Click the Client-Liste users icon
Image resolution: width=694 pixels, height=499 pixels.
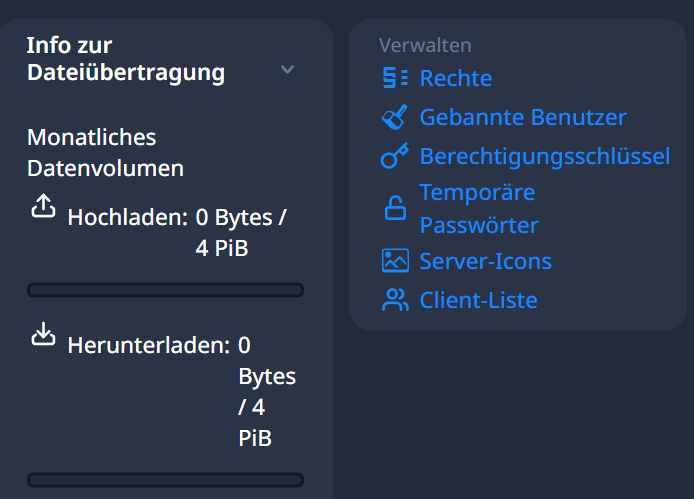(x=395, y=300)
